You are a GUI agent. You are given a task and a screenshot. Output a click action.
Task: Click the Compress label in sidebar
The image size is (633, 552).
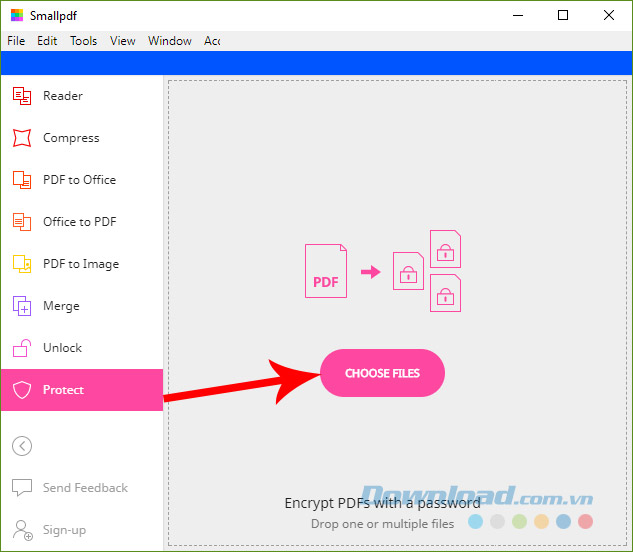tap(71, 138)
